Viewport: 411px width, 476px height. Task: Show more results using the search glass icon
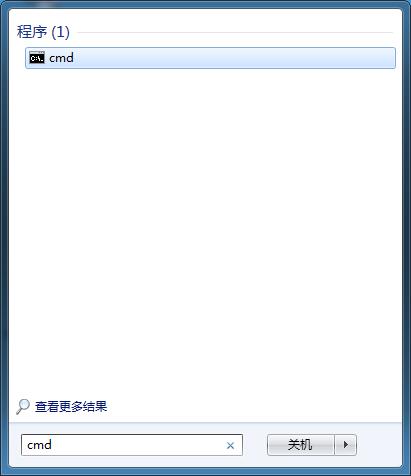pyautogui.click(x=23, y=406)
